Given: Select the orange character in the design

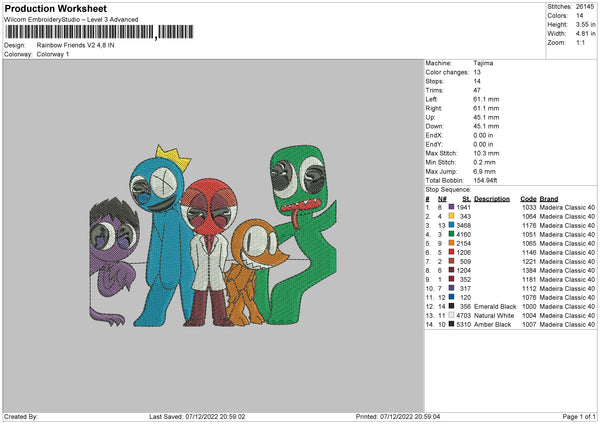Looking at the screenshot, I should [247, 270].
